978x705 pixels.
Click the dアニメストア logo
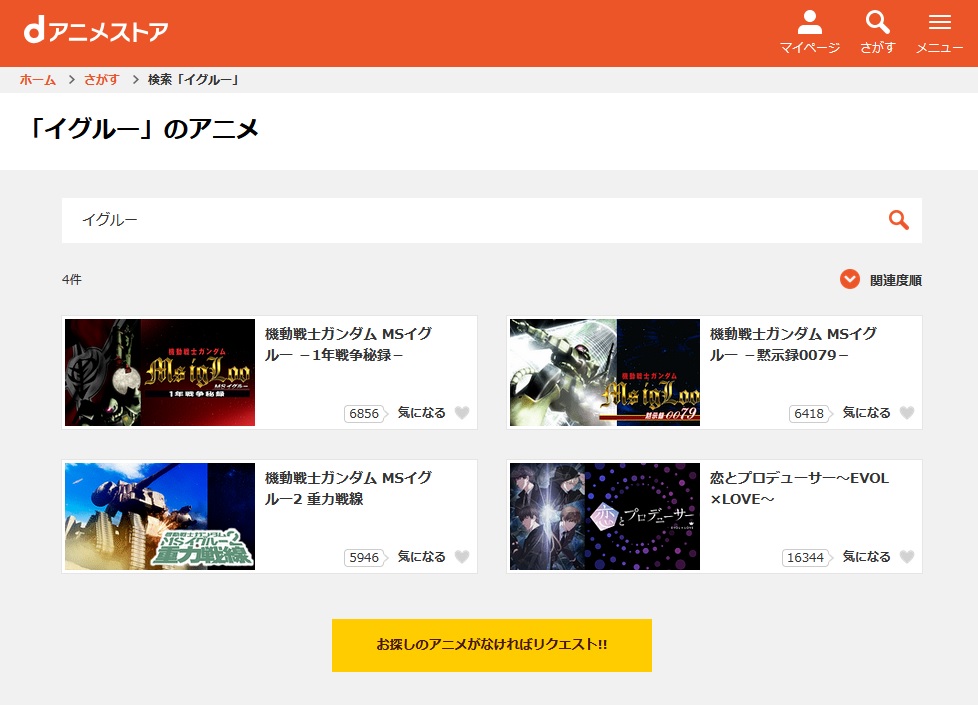[96, 31]
